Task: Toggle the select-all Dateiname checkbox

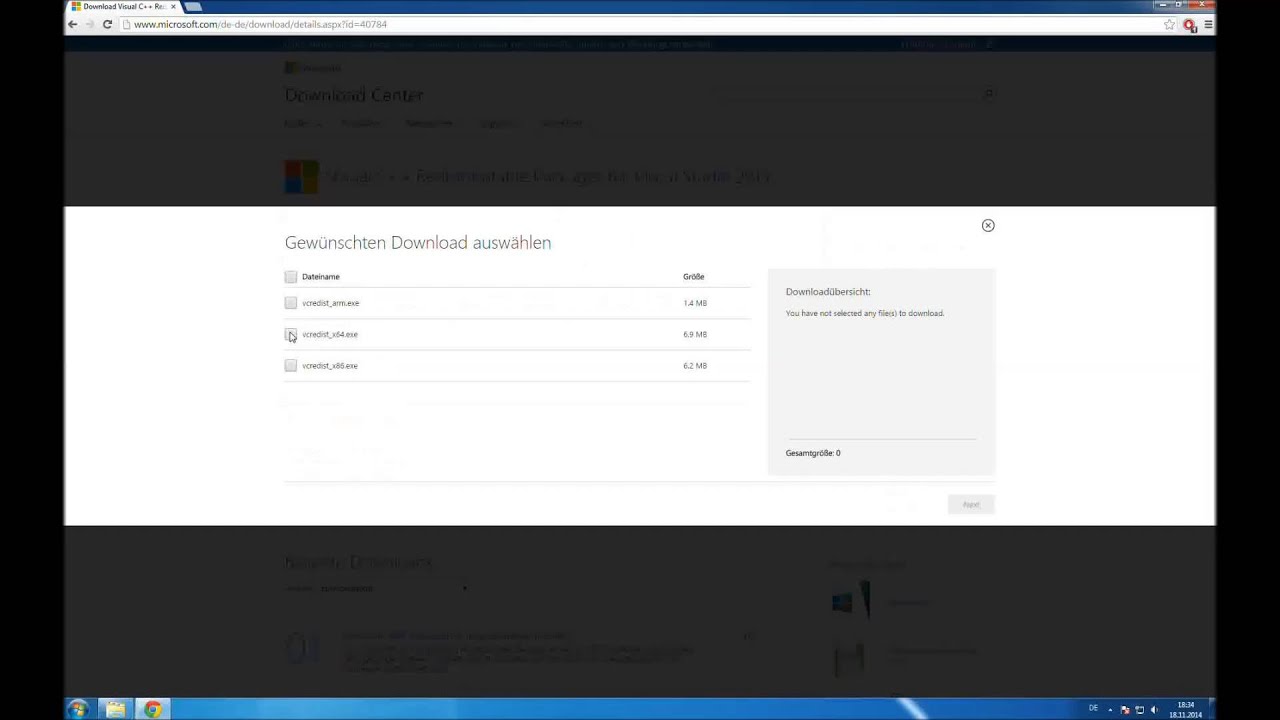Action: (291, 277)
